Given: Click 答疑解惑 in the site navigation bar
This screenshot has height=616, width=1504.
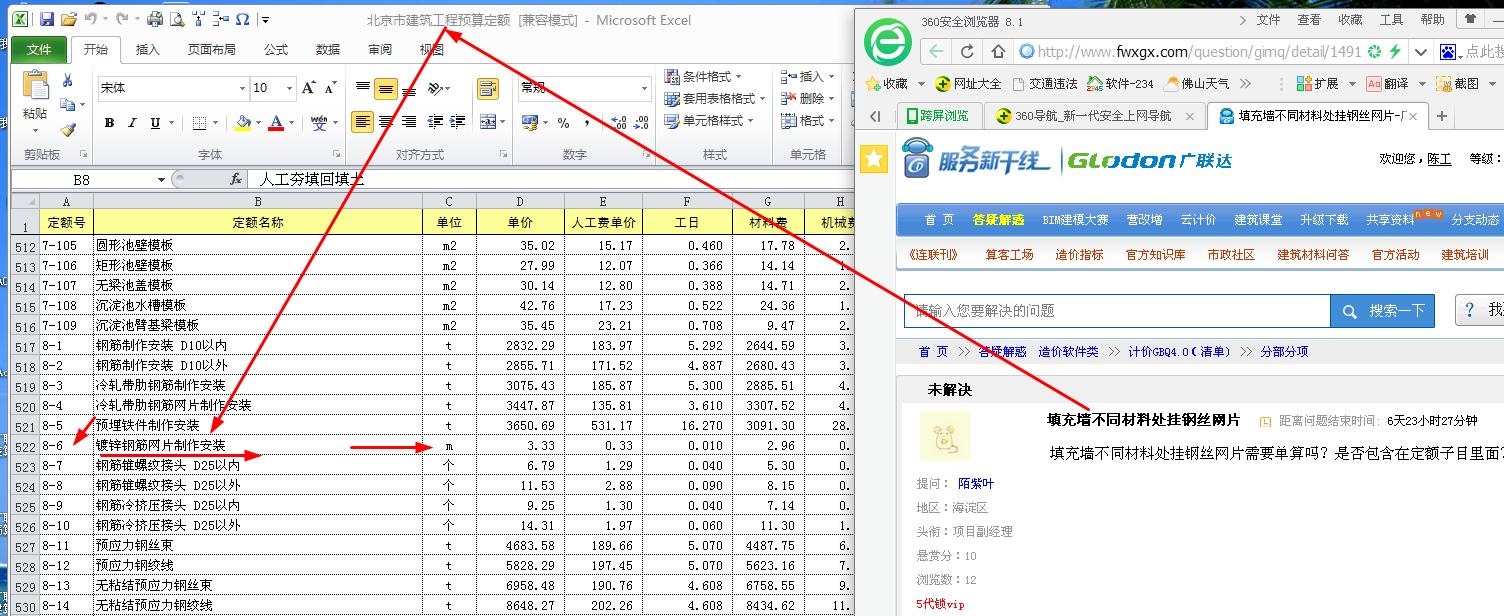Looking at the screenshot, I should pos(998,219).
